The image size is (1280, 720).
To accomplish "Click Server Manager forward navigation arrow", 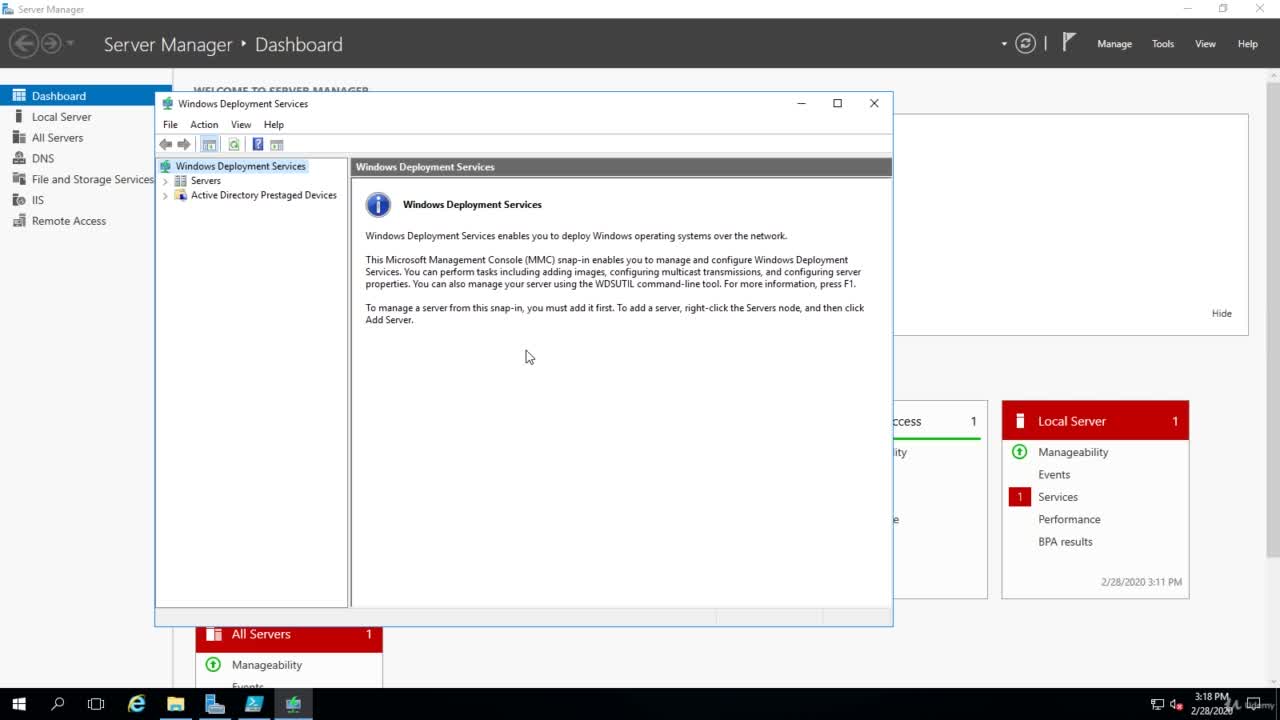I will pyautogui.click(x=50, y=43).
